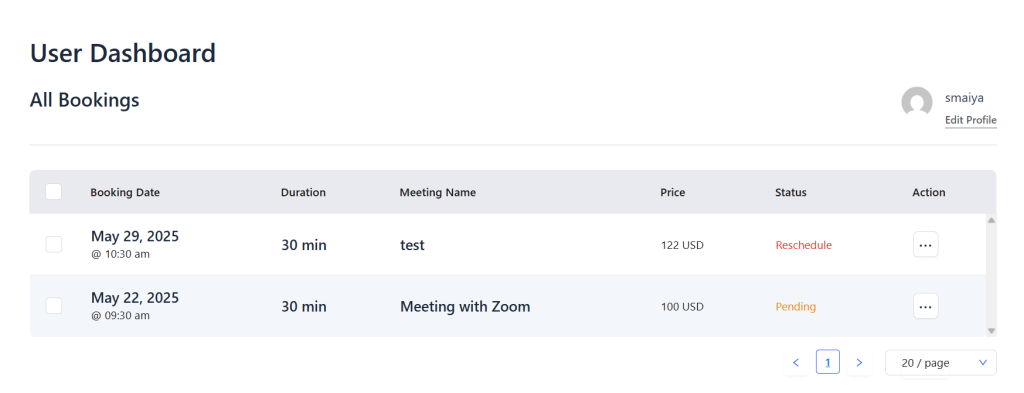Go to the previous page arrow
The width and height of the screenshot is (1024, 393).
[x=795, y=362]
